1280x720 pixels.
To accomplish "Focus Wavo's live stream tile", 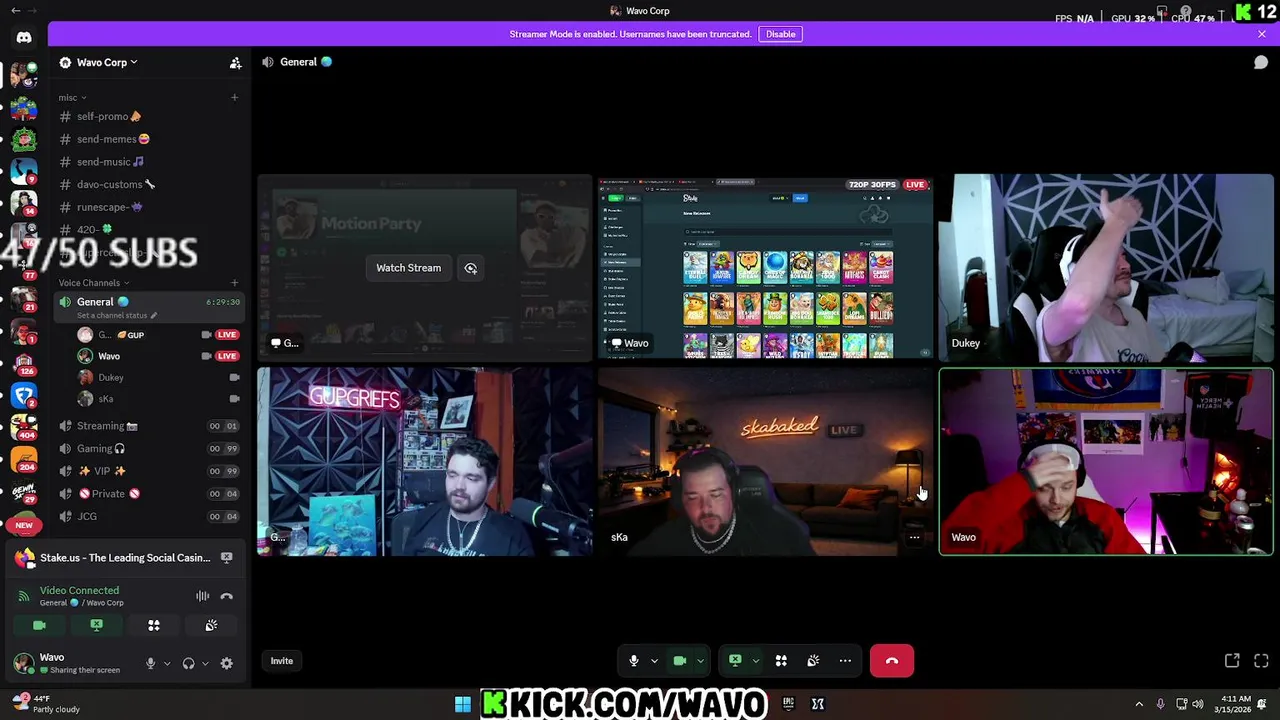I will point(765,268).
